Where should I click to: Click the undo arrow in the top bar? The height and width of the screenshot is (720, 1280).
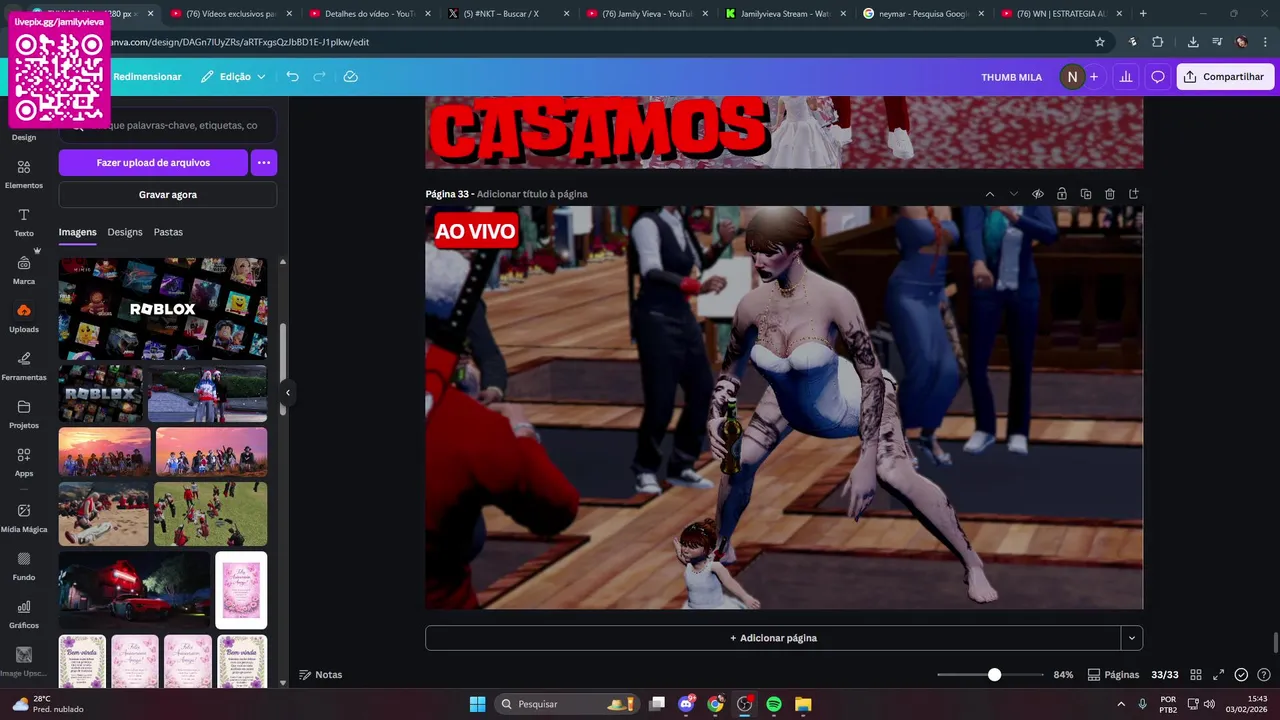(x=292, y=77)
